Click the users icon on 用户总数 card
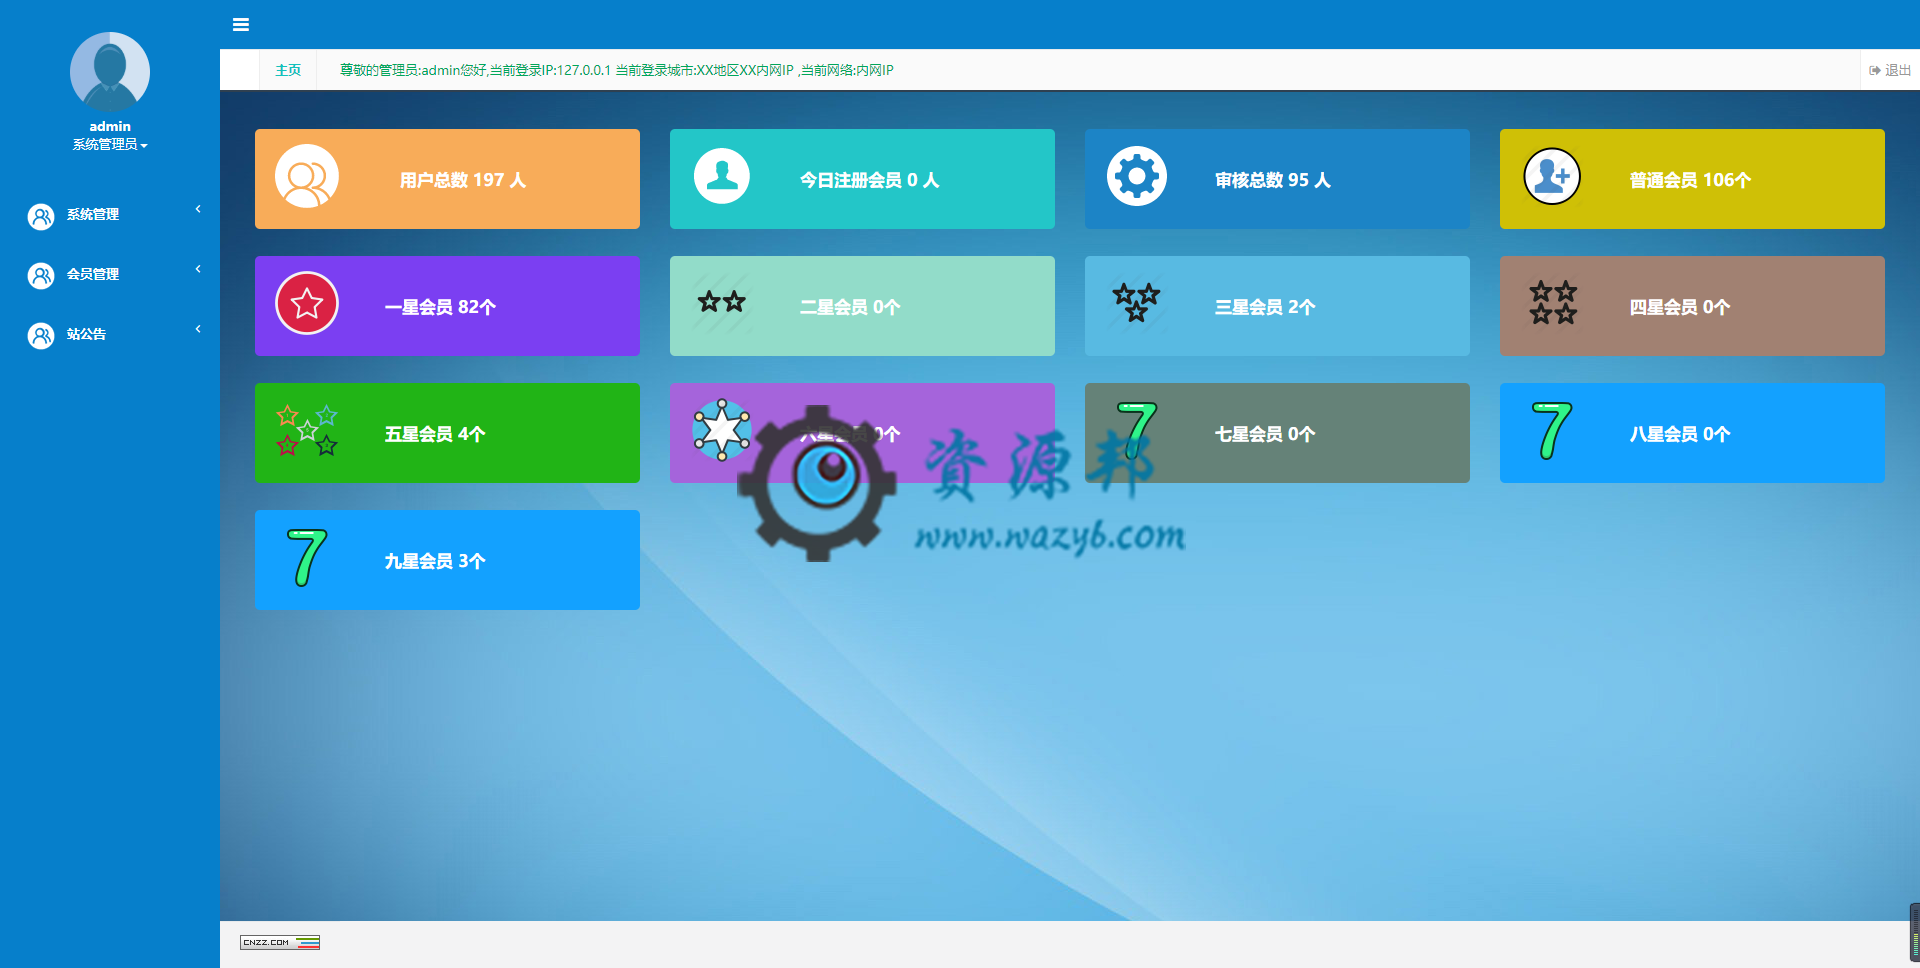The width and height of the screenshot is (1920, 968). point(307,177)
